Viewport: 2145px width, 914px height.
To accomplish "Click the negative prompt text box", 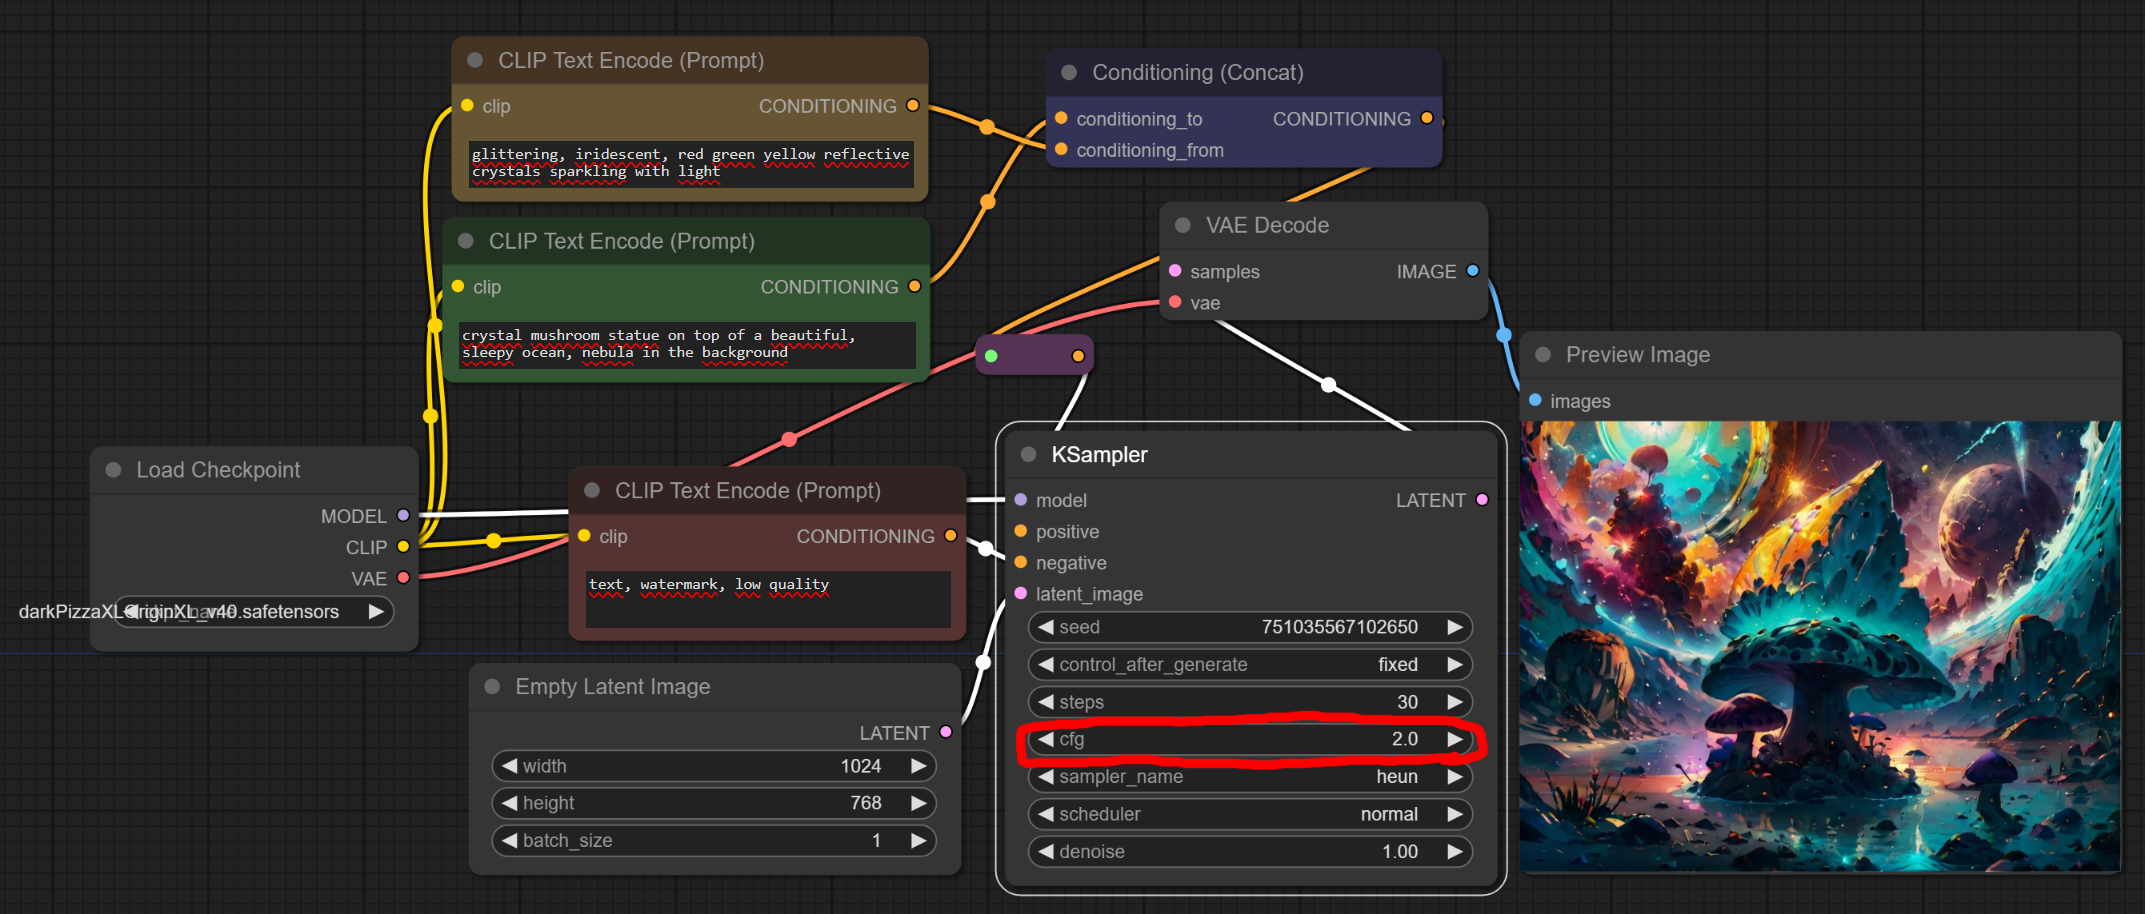I will 767,598.
